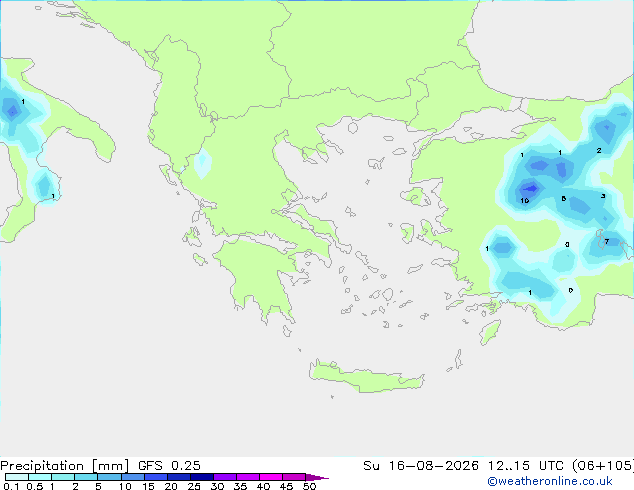
Task: Click the island of Crete on the map
Action: coord(366,377)
